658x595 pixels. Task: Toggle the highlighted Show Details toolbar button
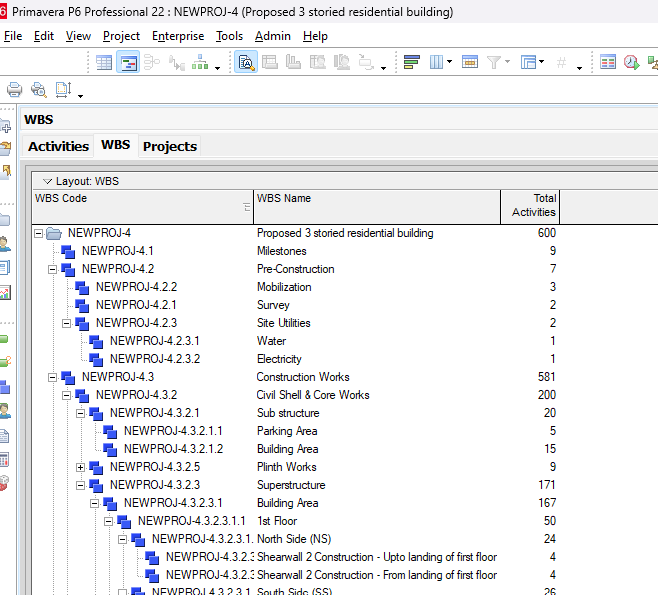[x=246, y=62]
